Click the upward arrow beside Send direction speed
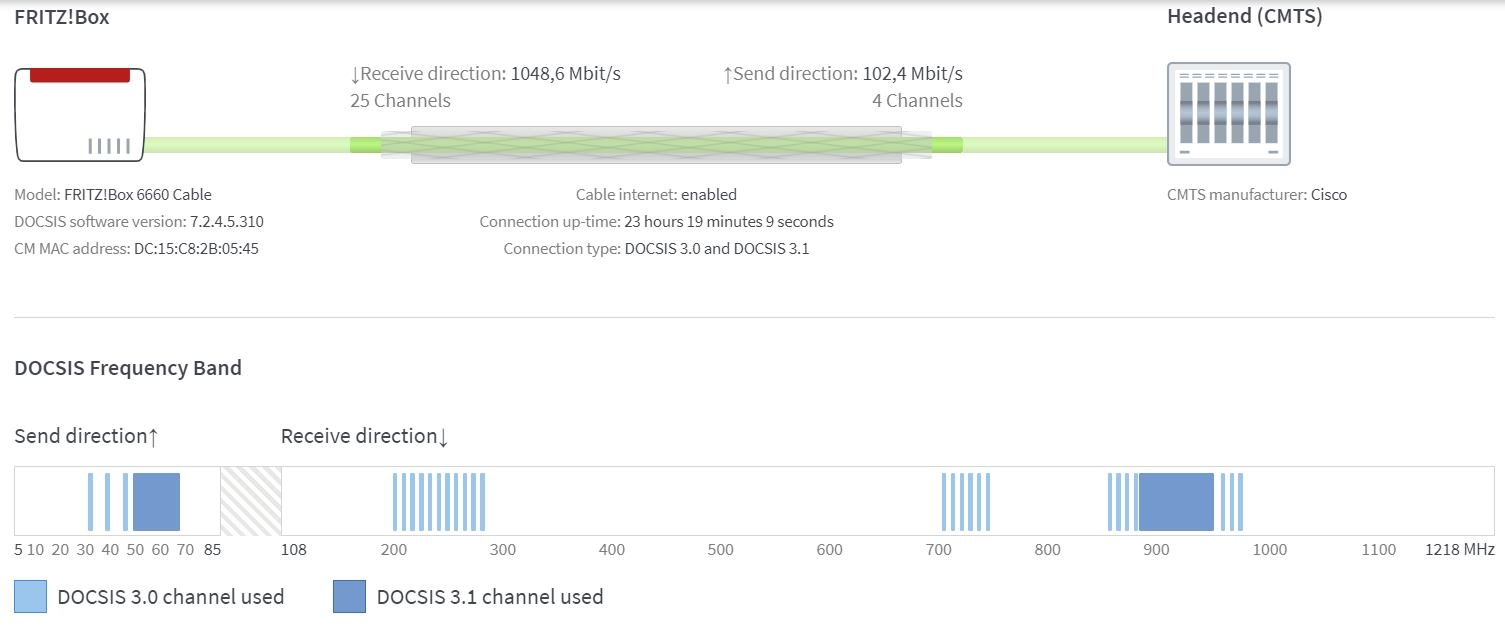 click(x=728, y=74)
